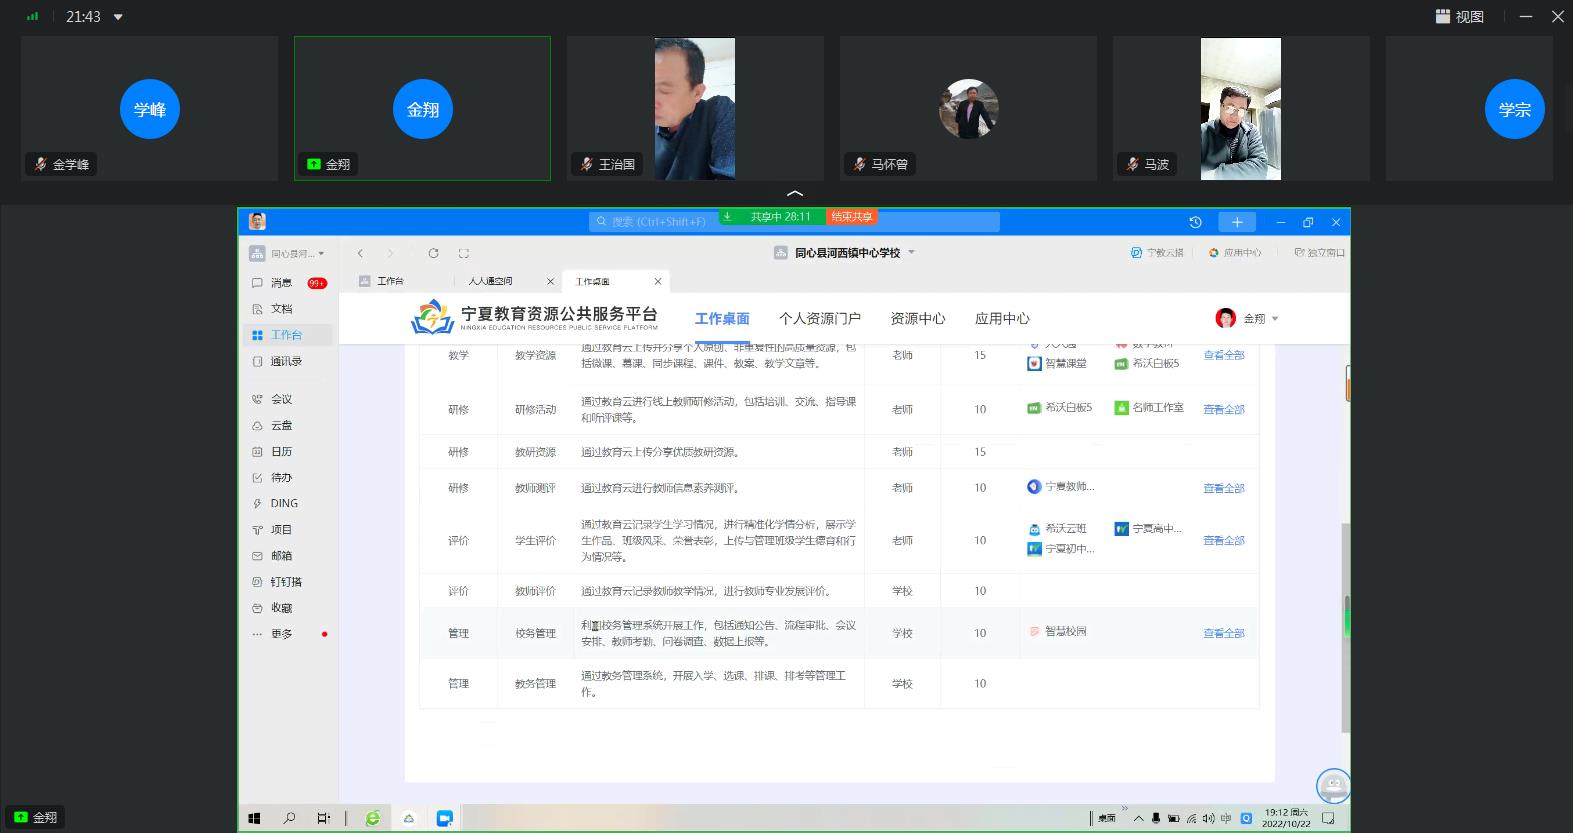This screenshot has width=1573, height=833.
Task: Switch to the 人人通空间 tab
Action: coord(490,281)
